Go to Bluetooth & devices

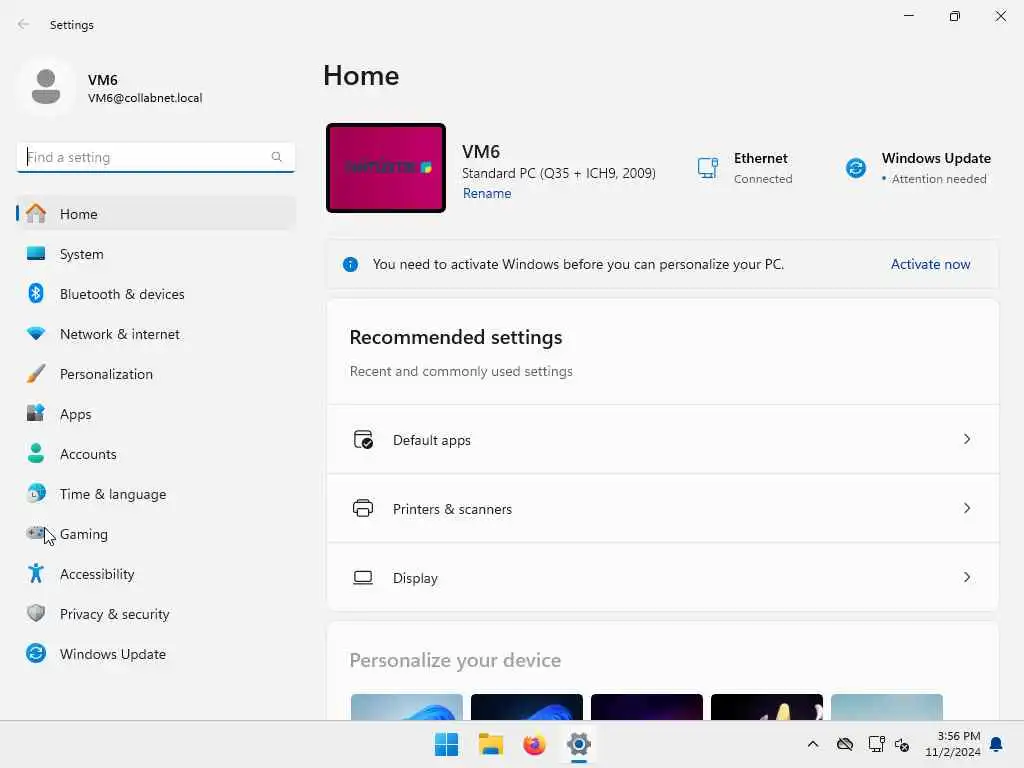[156, 293]
